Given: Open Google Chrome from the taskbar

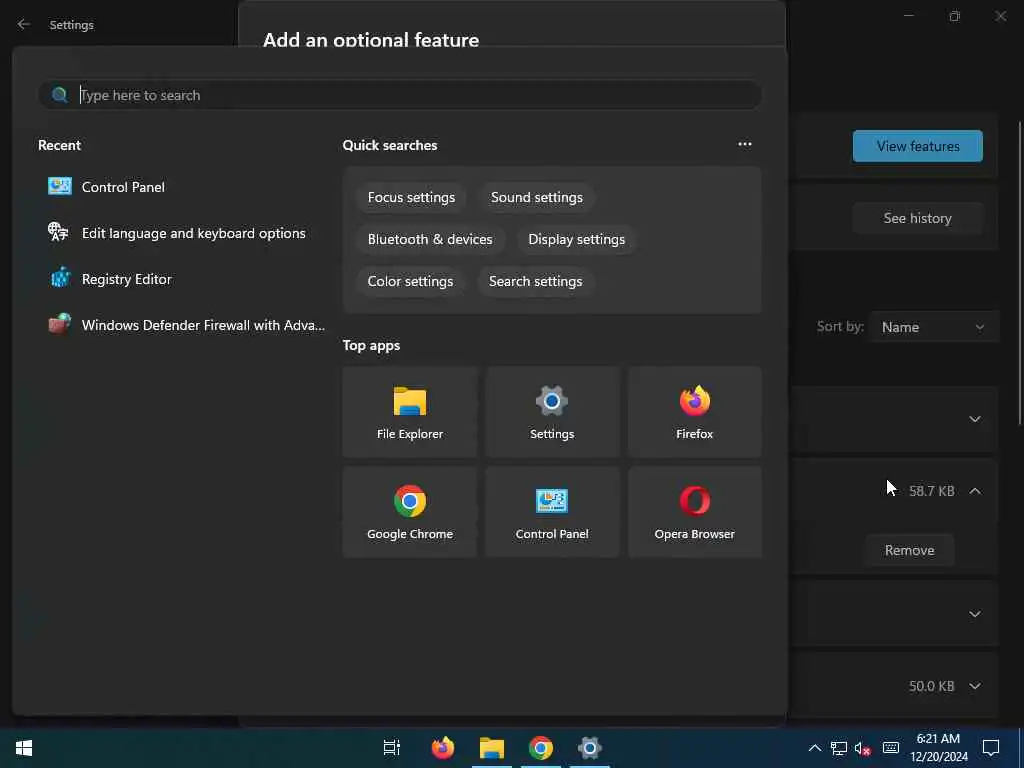Looking at the screenshot, I should [541, 748].
